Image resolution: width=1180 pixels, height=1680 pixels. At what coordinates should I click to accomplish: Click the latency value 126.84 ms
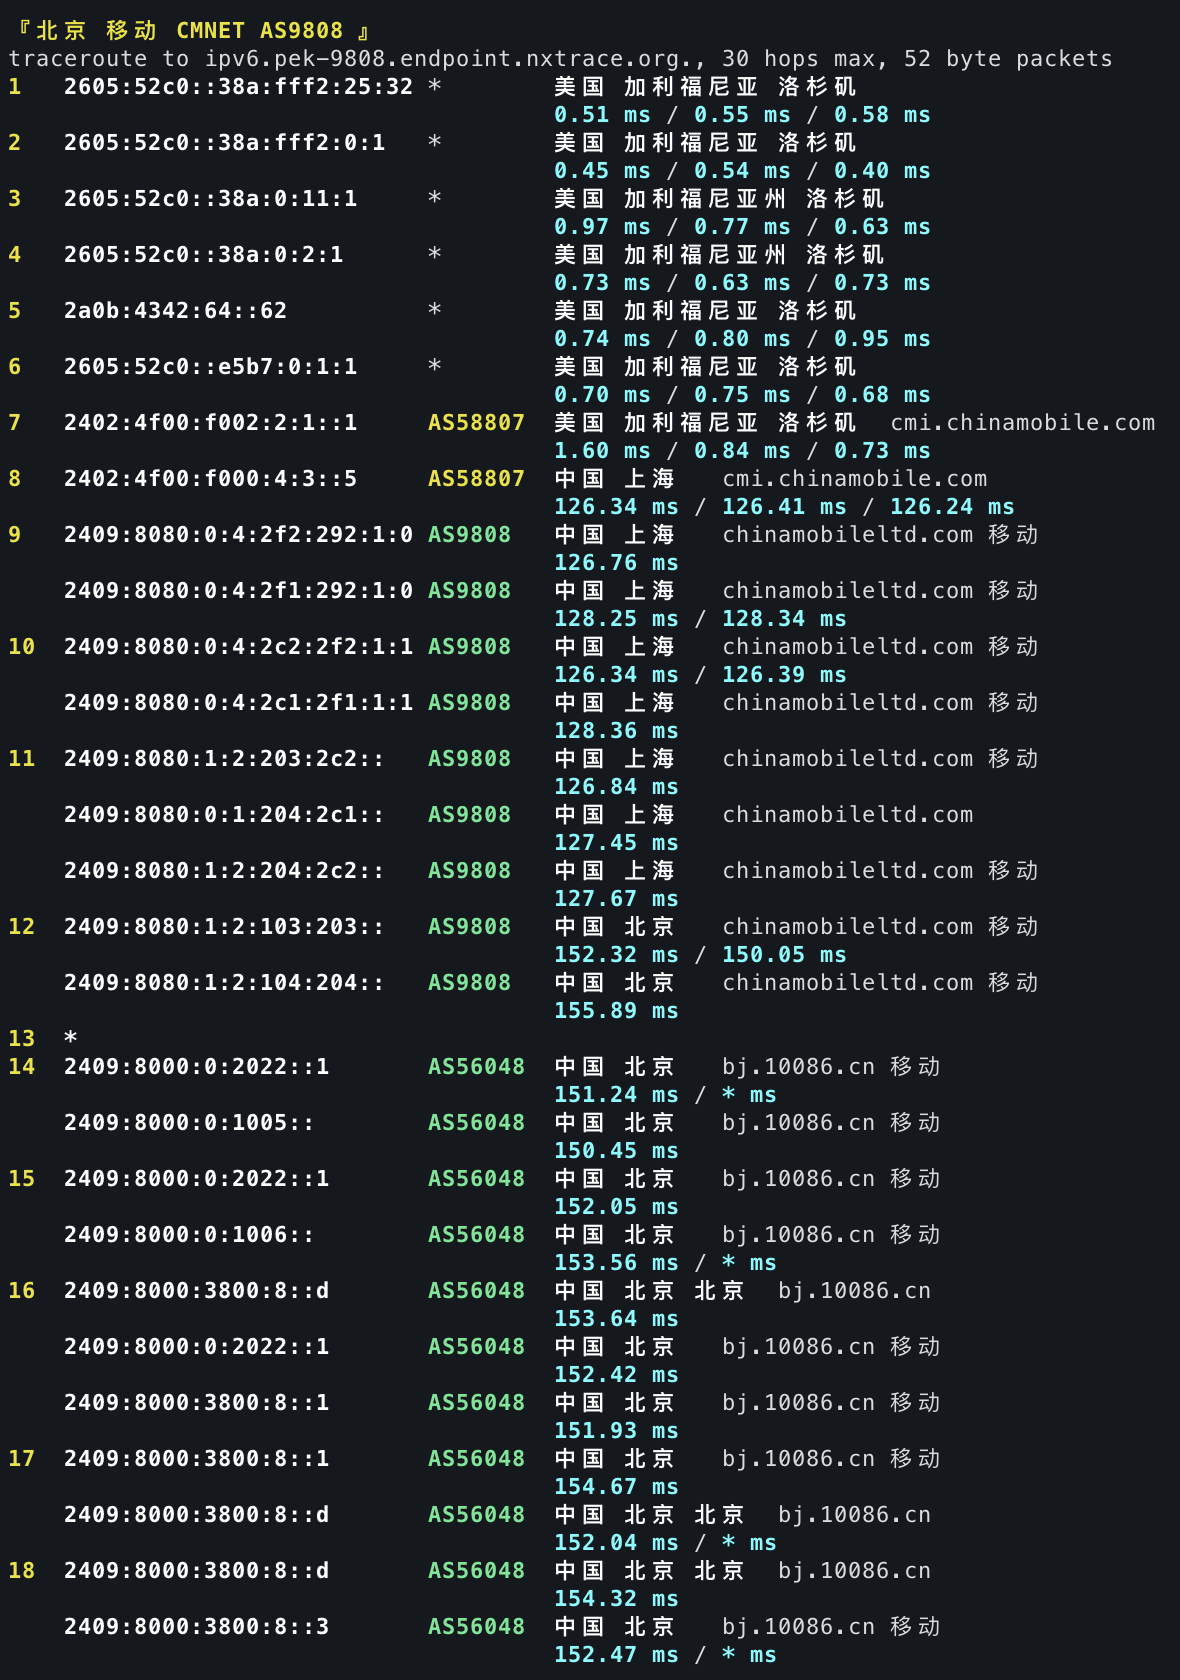[x=616, y=787]
